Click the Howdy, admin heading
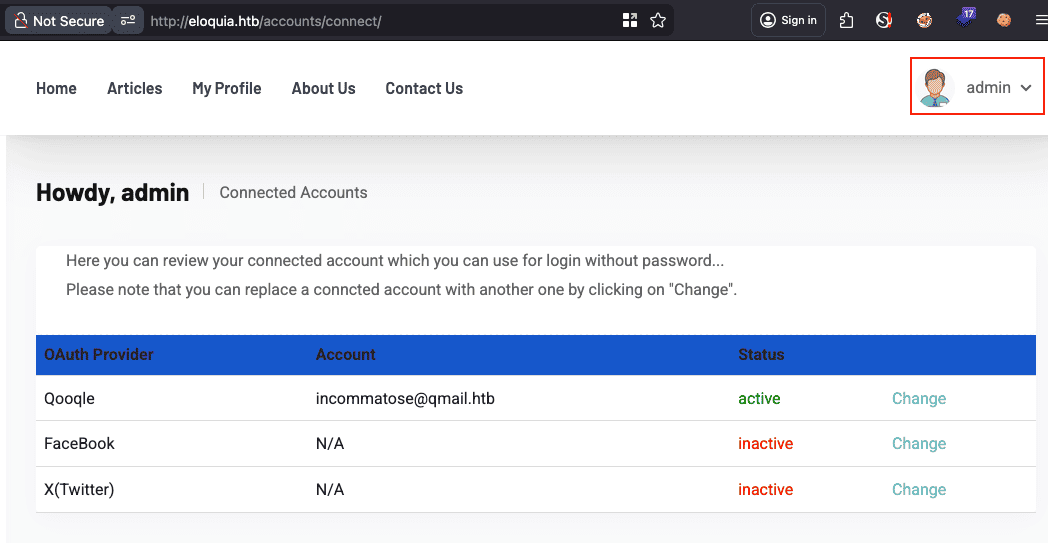 point(112,193)
